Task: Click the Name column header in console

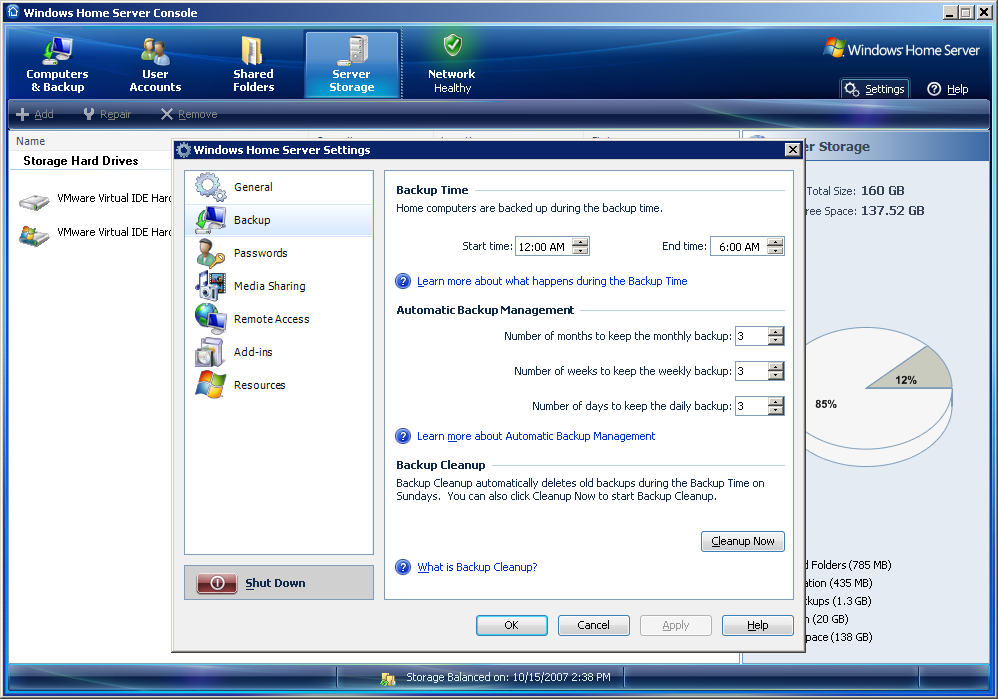Action: point(30,141)
